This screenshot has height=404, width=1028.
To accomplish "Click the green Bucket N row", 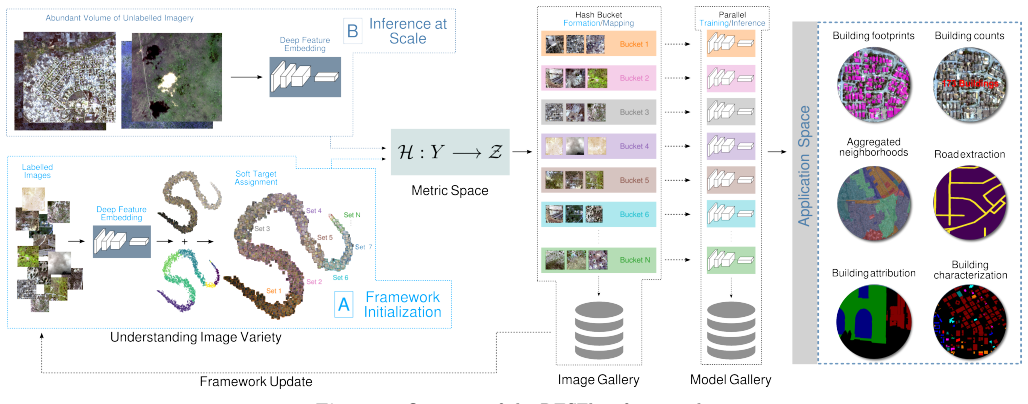I will [598, 260].
